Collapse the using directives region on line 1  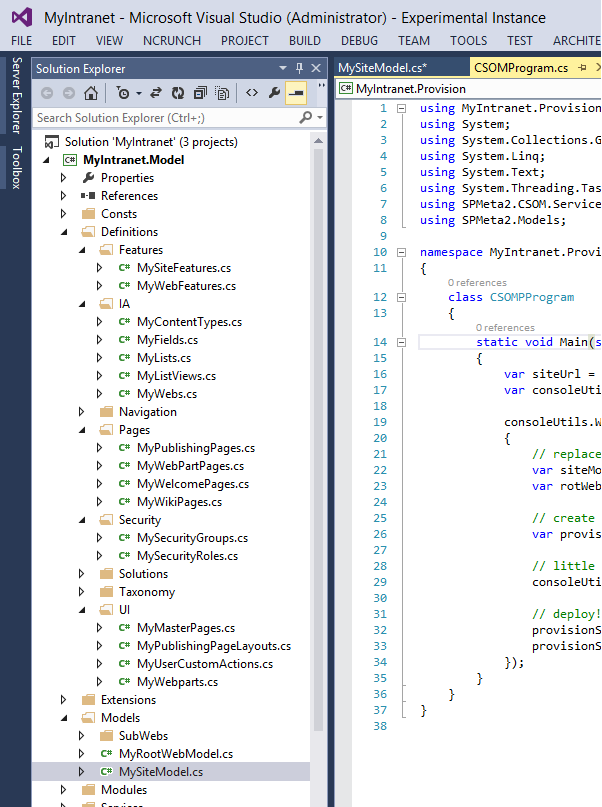(401, 109)
